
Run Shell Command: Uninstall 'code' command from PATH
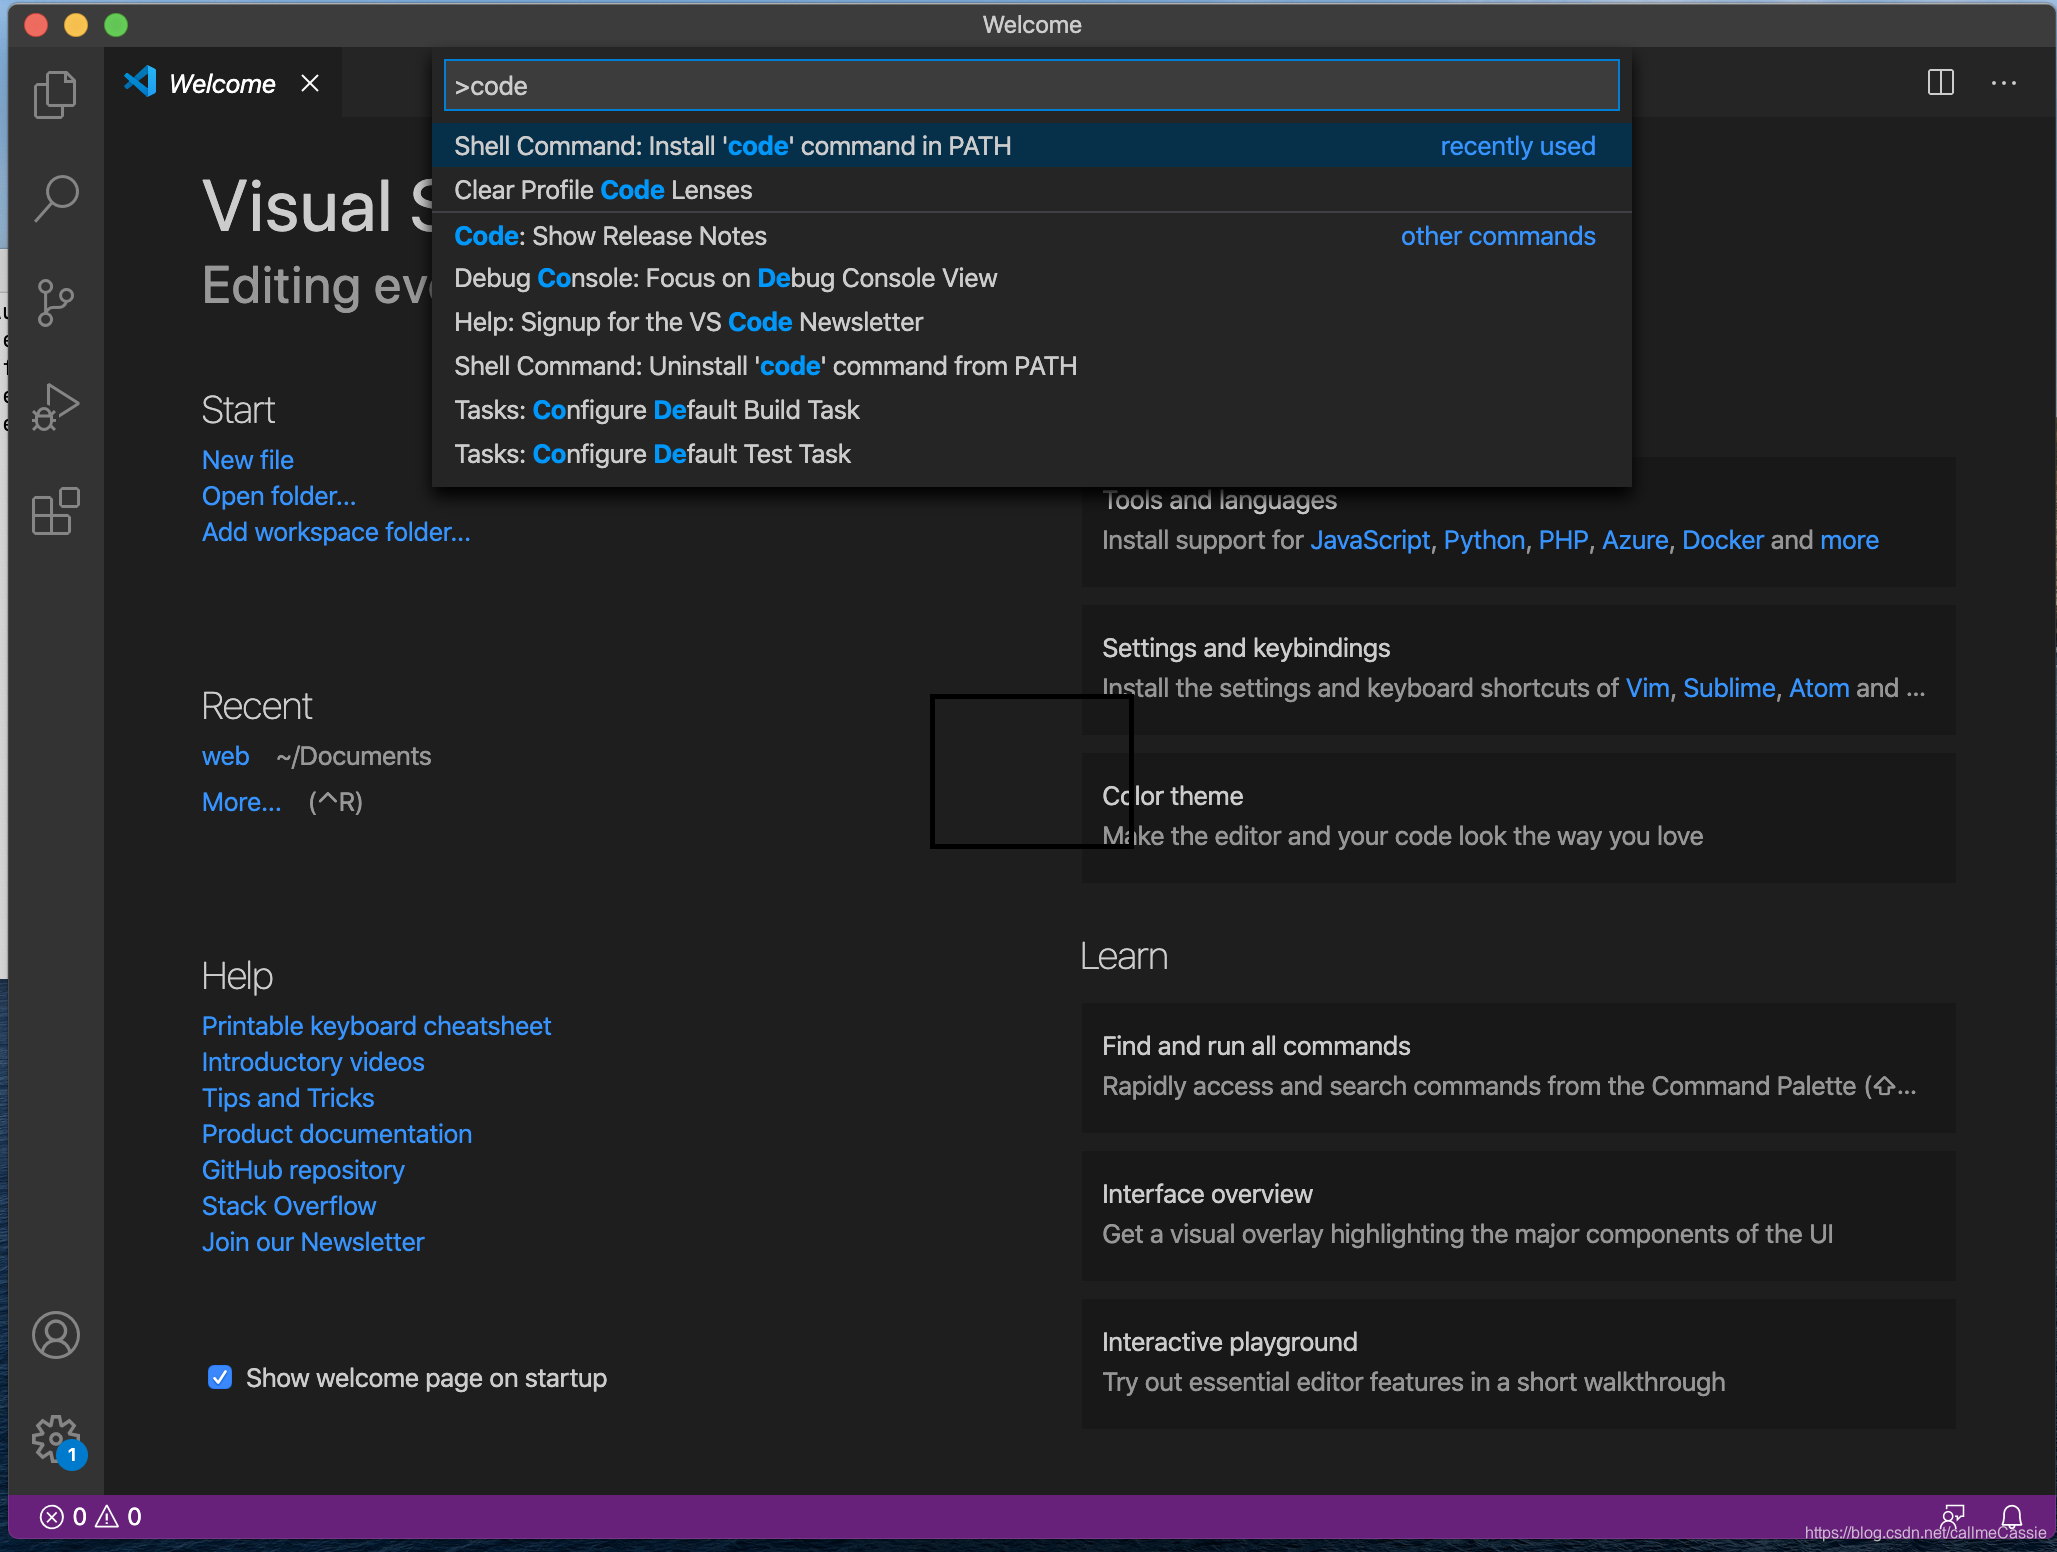[1031, 366]
